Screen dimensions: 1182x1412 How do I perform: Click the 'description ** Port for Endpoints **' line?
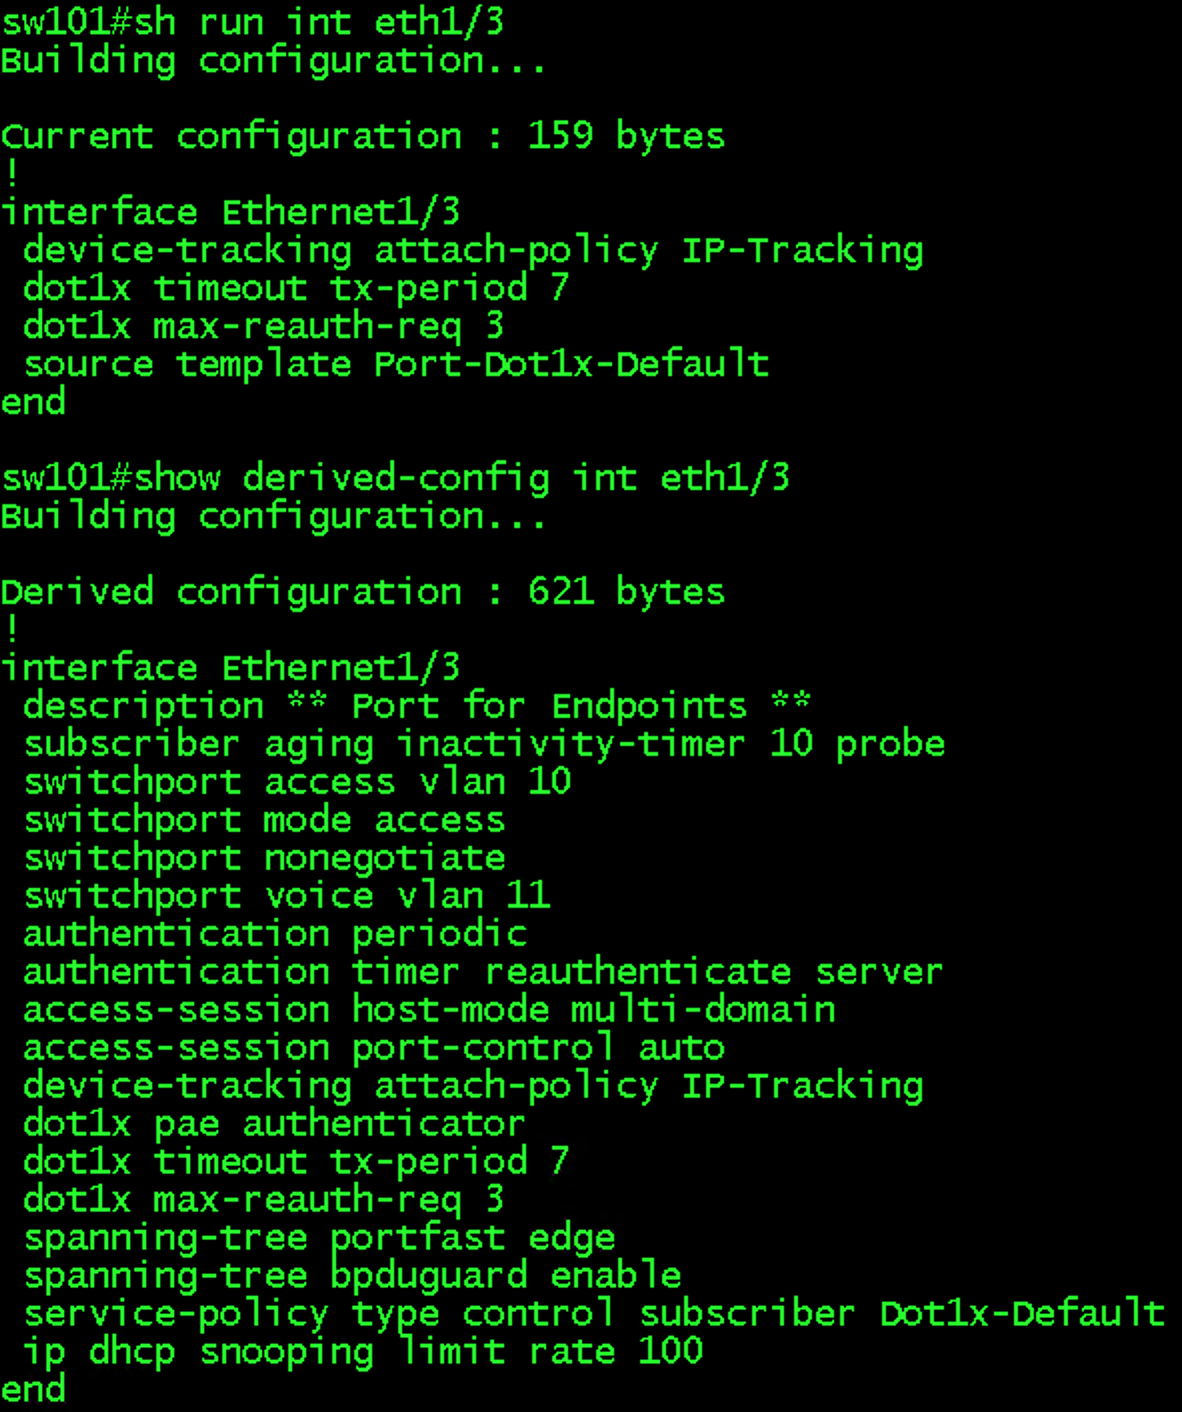pos(417,706)
